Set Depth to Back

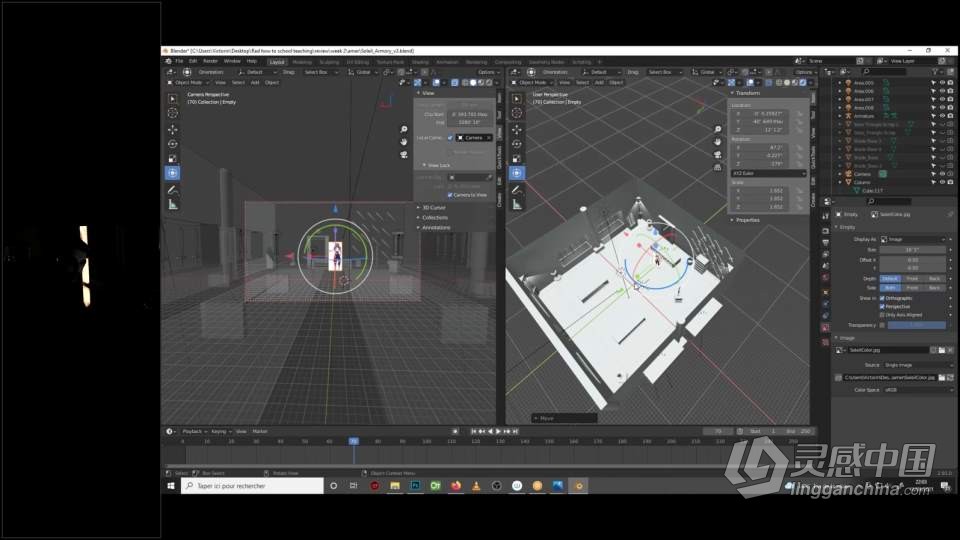coord(935,279)
